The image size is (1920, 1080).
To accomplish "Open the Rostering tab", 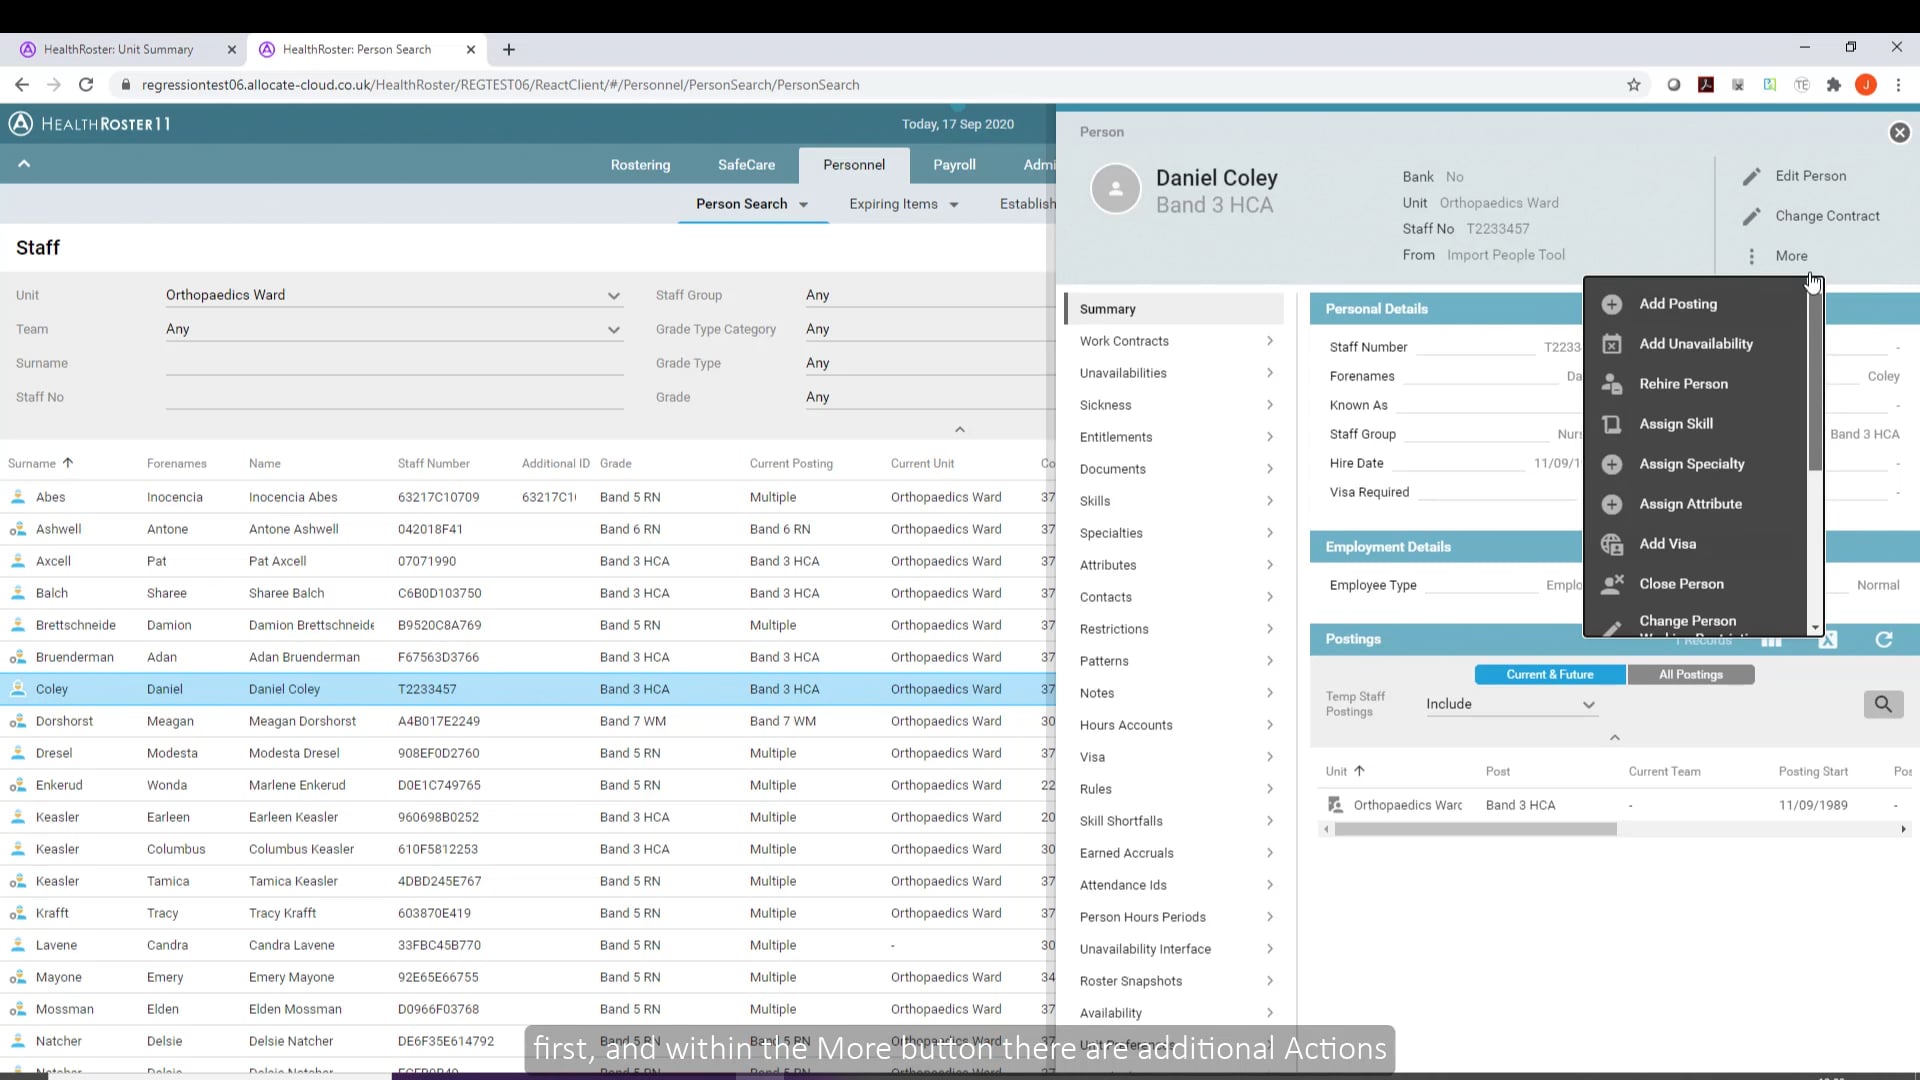I will (x=640, y=165).
